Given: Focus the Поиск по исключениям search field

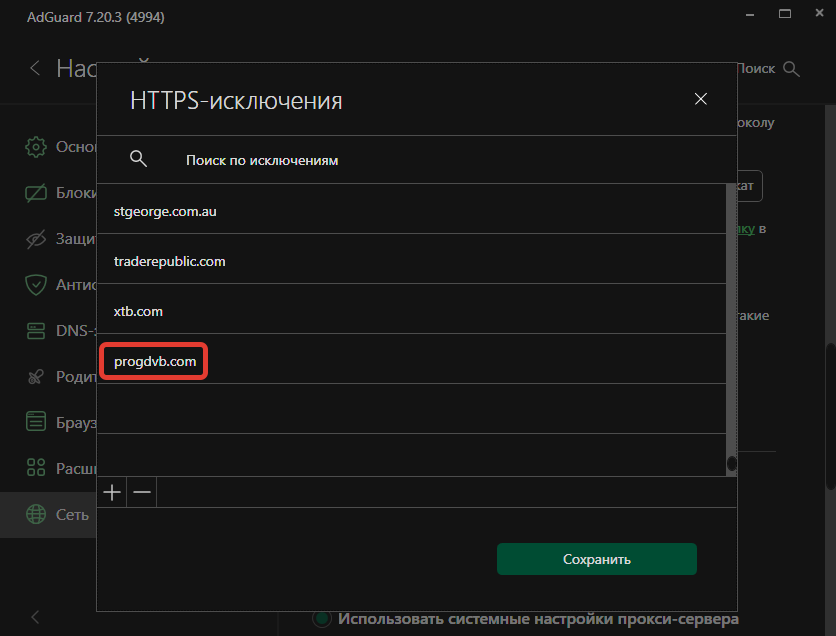Looking at the screenshot, I should pos(400,160).
